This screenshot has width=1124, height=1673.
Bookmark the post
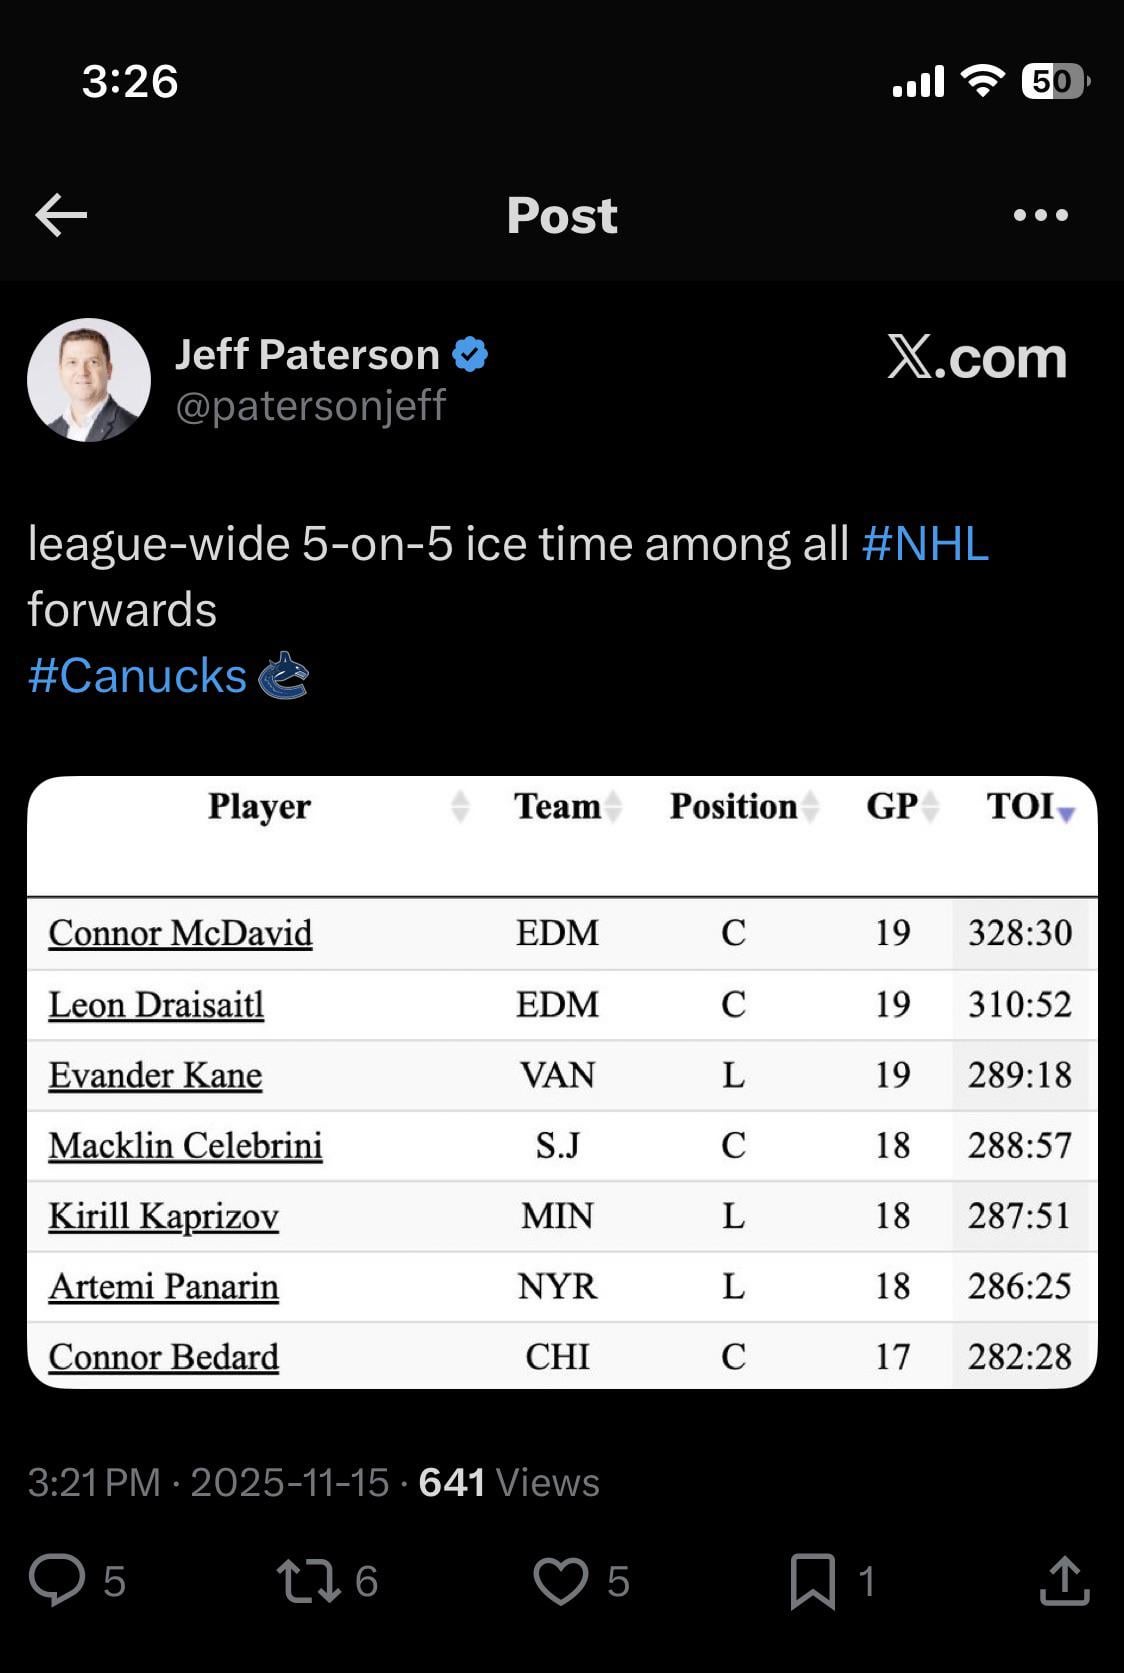[x=812, y=1580]
